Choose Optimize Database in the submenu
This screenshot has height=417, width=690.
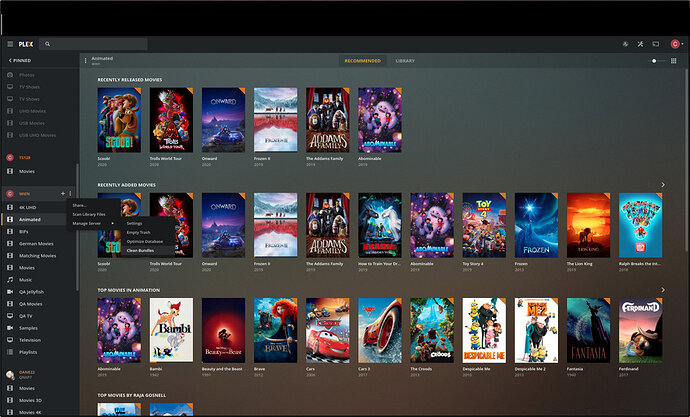(x=145, y=241)
